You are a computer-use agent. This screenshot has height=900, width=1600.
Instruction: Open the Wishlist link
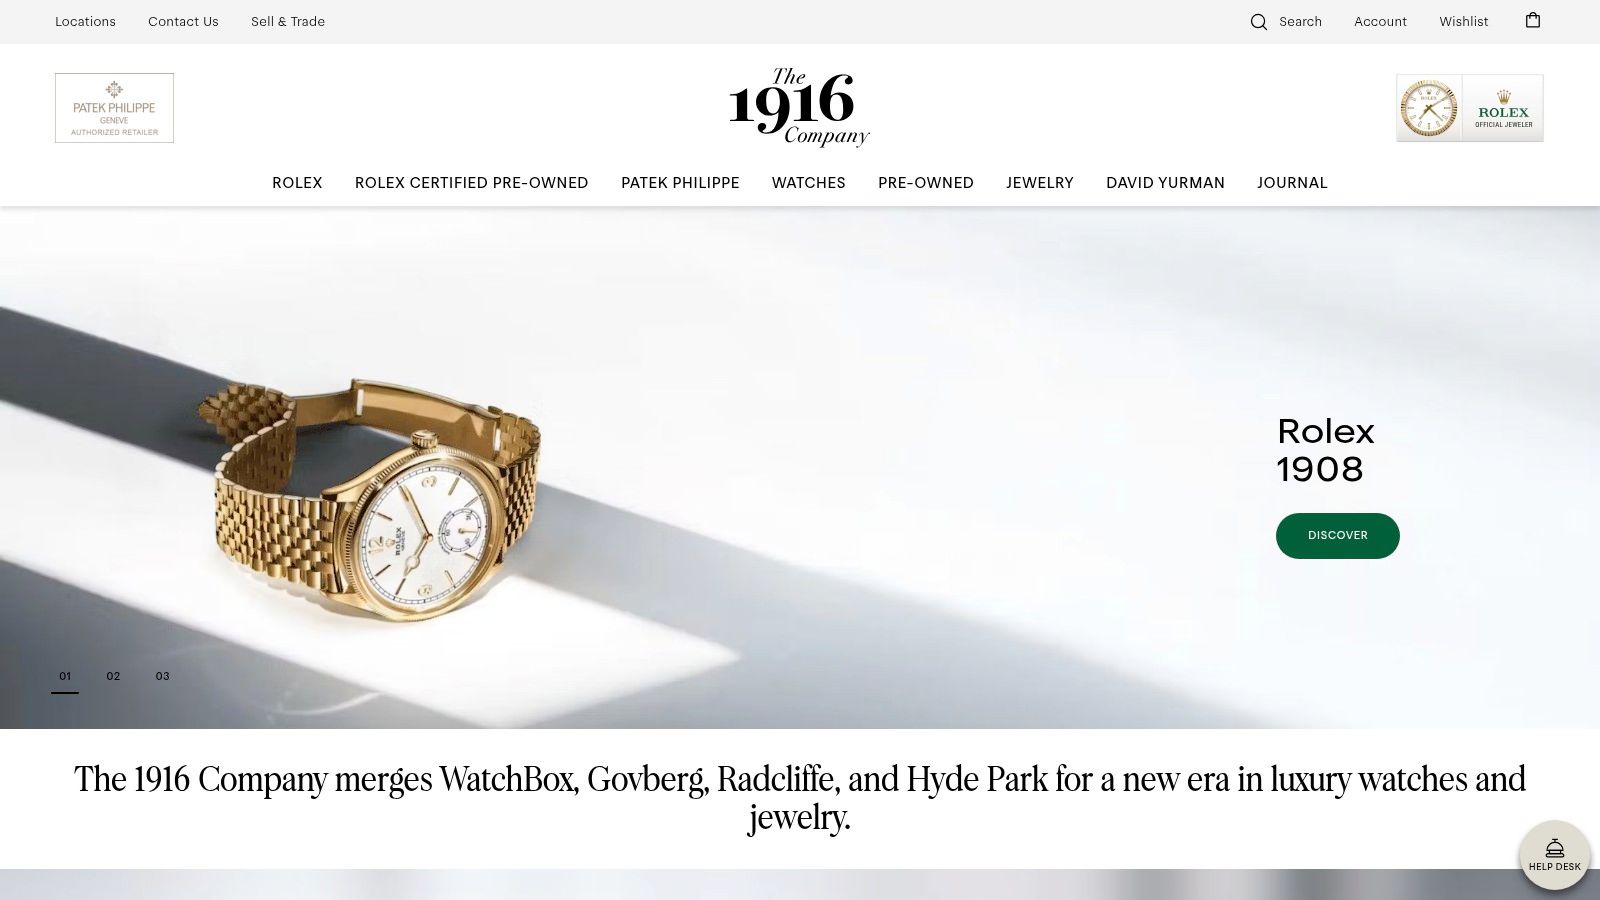click(x=1464, y=21)
